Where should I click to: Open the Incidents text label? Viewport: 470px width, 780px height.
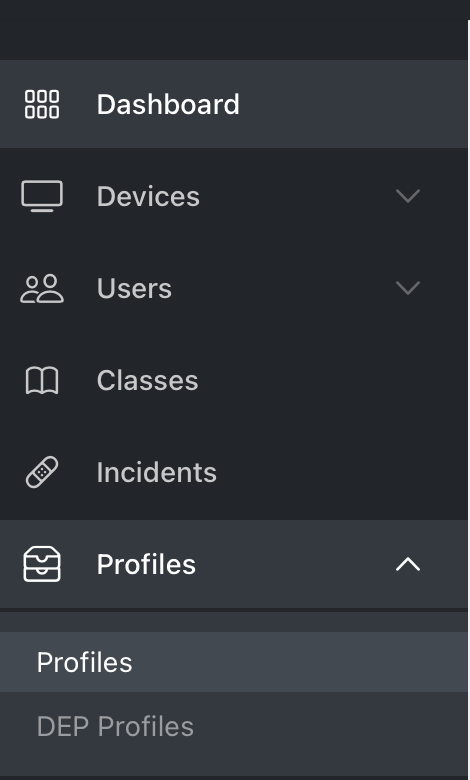point(157,472)
